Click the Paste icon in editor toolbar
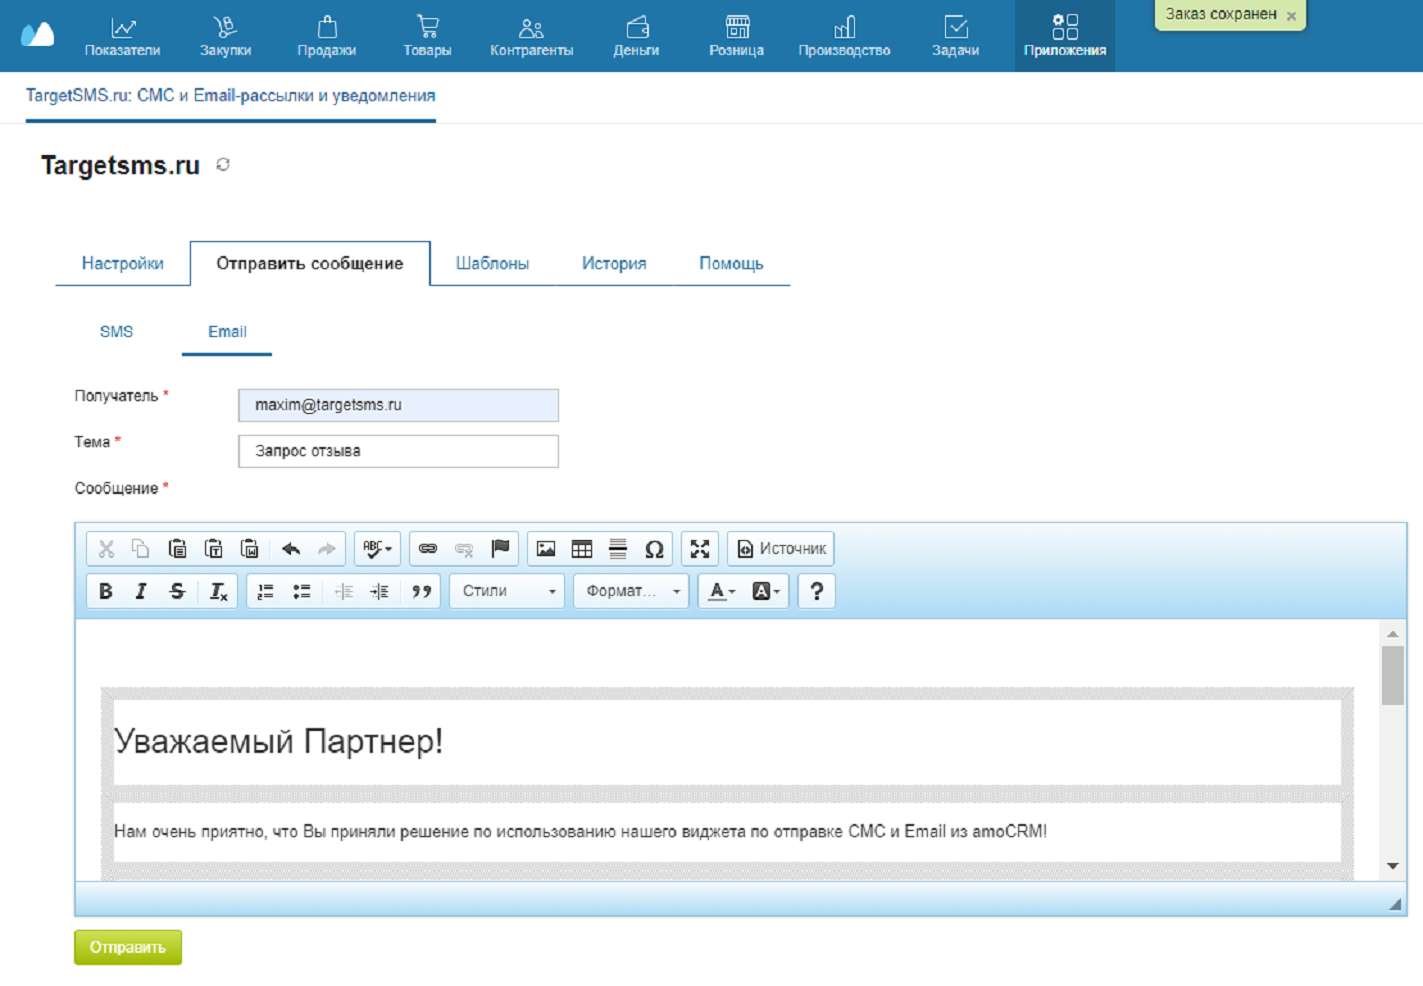This screenshot has height=986, width=1423. 177,549
